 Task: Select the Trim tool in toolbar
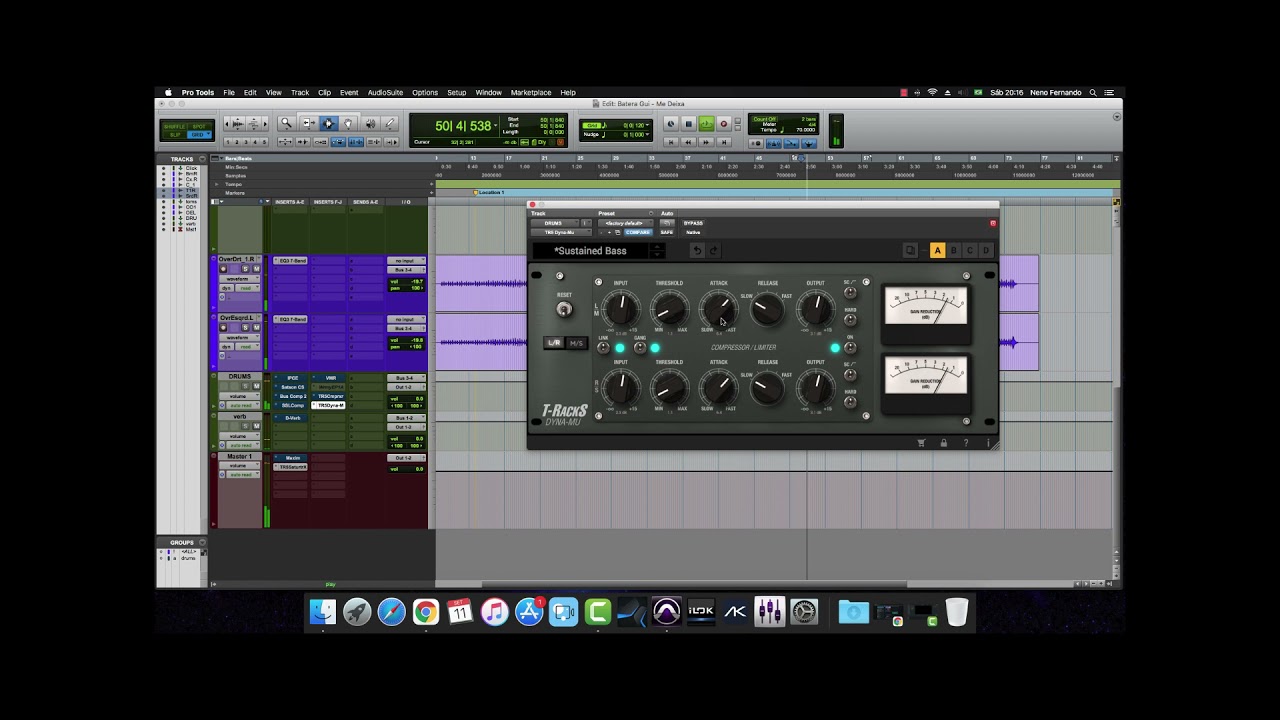pyautogui.click(x=307, y=124)
